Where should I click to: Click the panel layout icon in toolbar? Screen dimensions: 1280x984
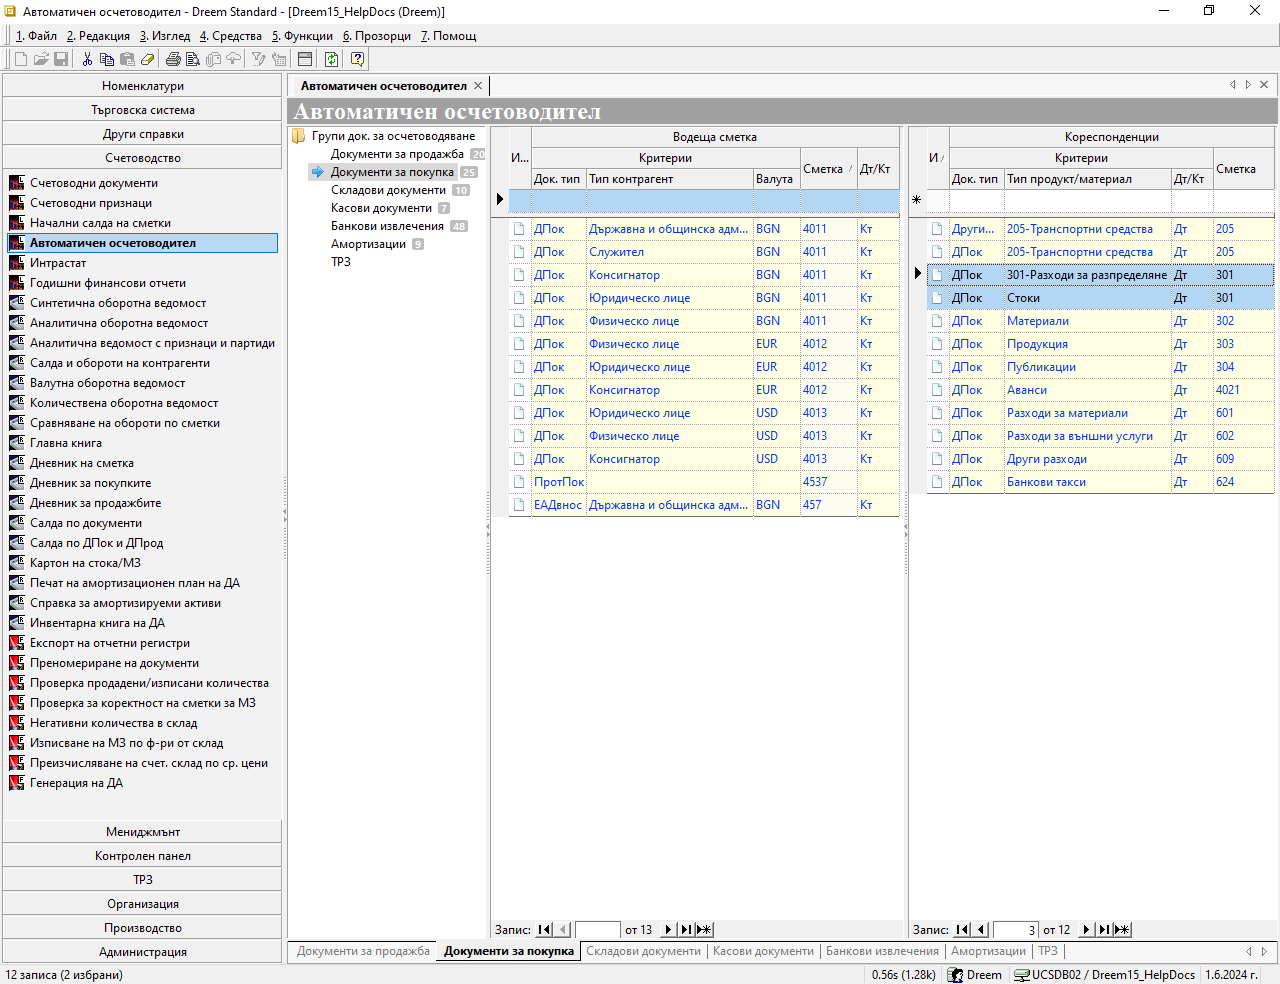tap(305, 59)
